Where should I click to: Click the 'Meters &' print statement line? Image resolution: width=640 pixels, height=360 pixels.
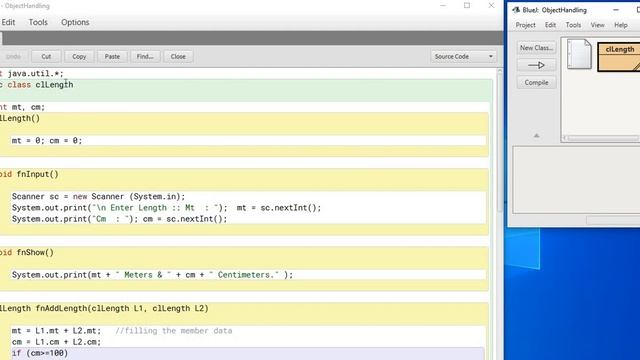[152, 275]
